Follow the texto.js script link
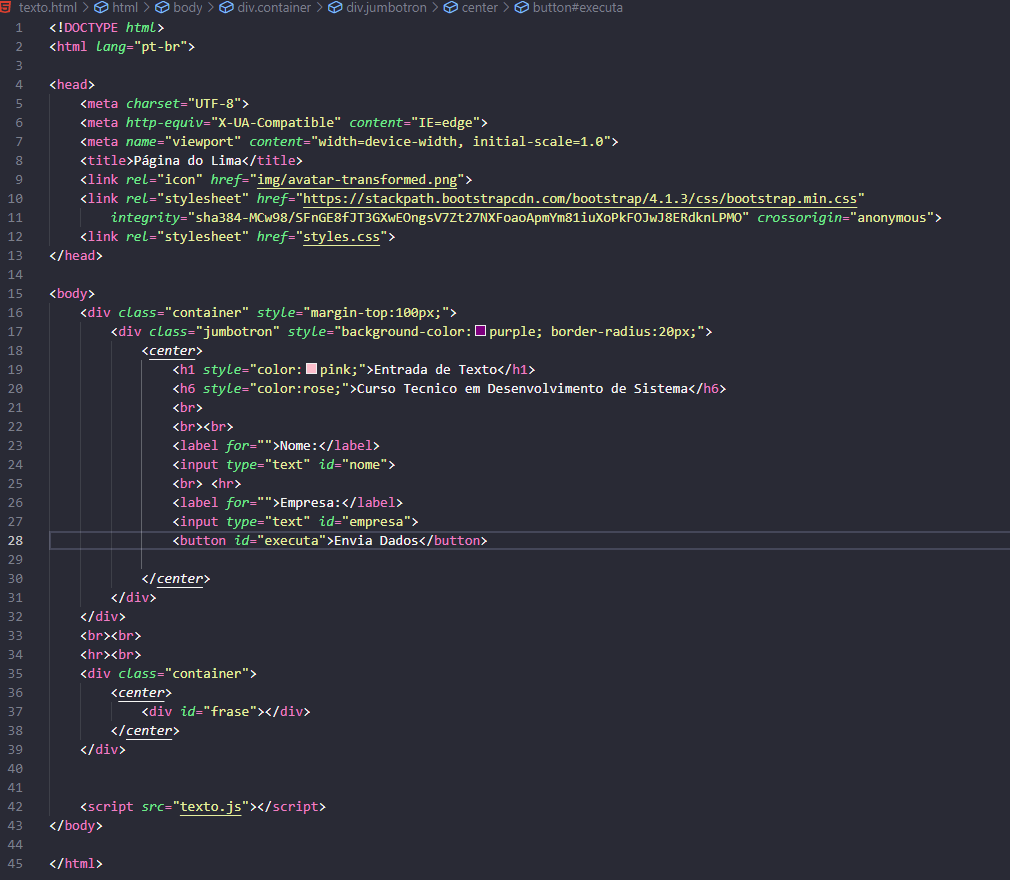Image resolution: width=1010 pixels, height=880 pixels. (210, 807)
